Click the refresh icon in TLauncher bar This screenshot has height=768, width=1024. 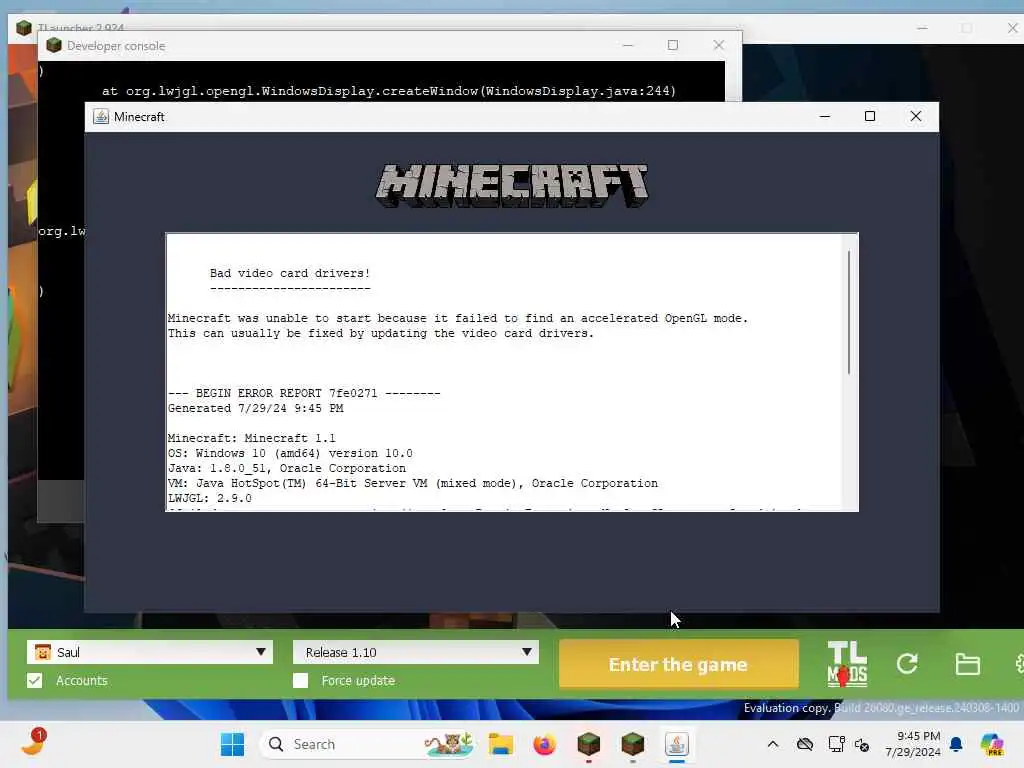907,664
